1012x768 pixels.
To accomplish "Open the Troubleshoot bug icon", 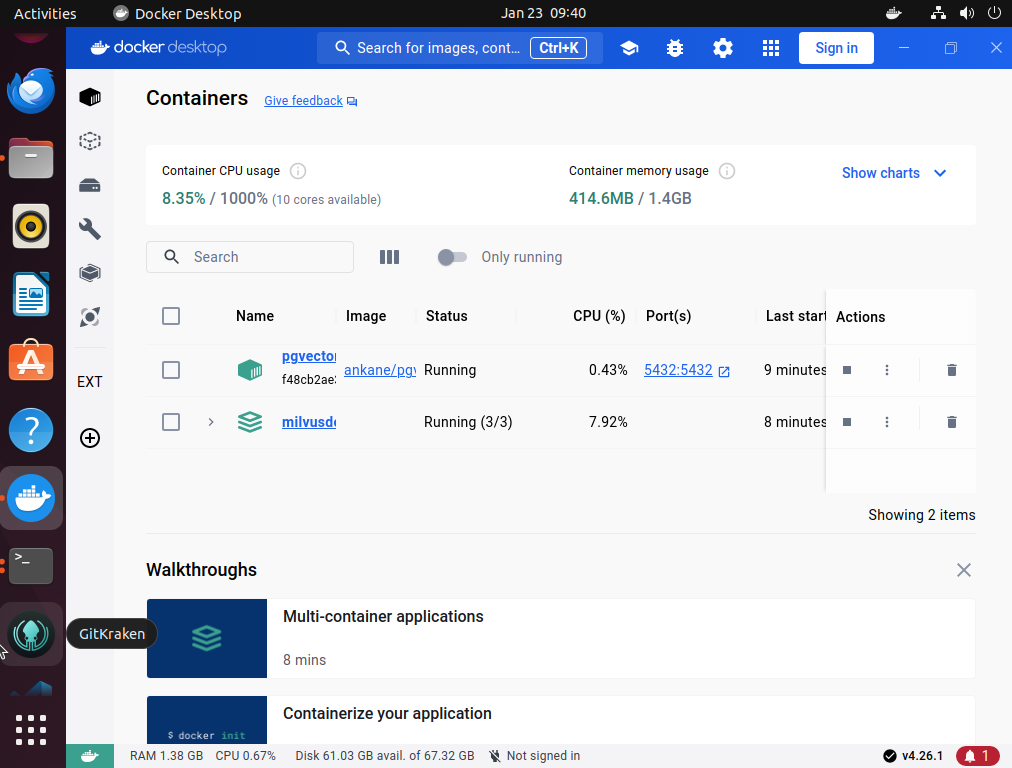I will click(x=675, y=48).
